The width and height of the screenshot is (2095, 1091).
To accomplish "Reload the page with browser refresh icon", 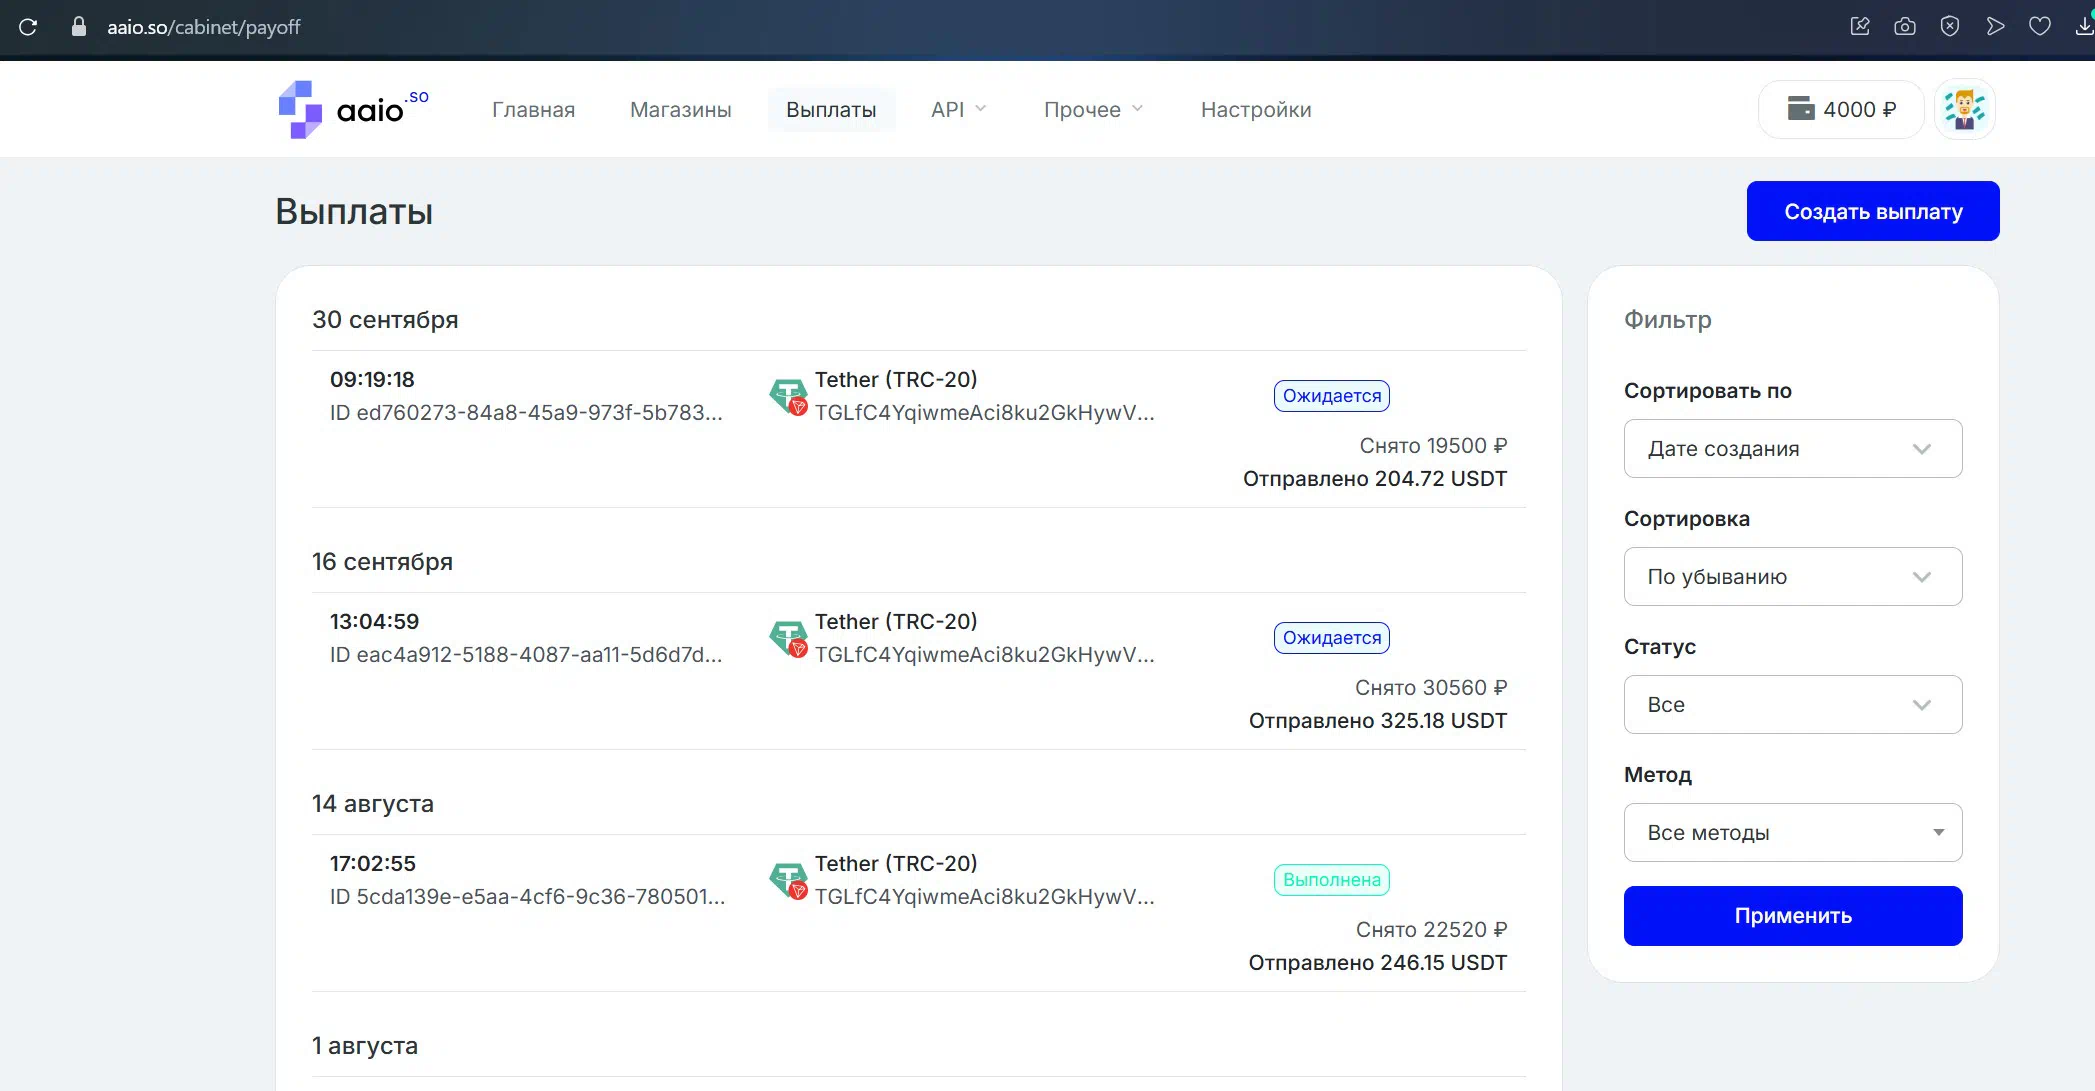I will 28,27.
